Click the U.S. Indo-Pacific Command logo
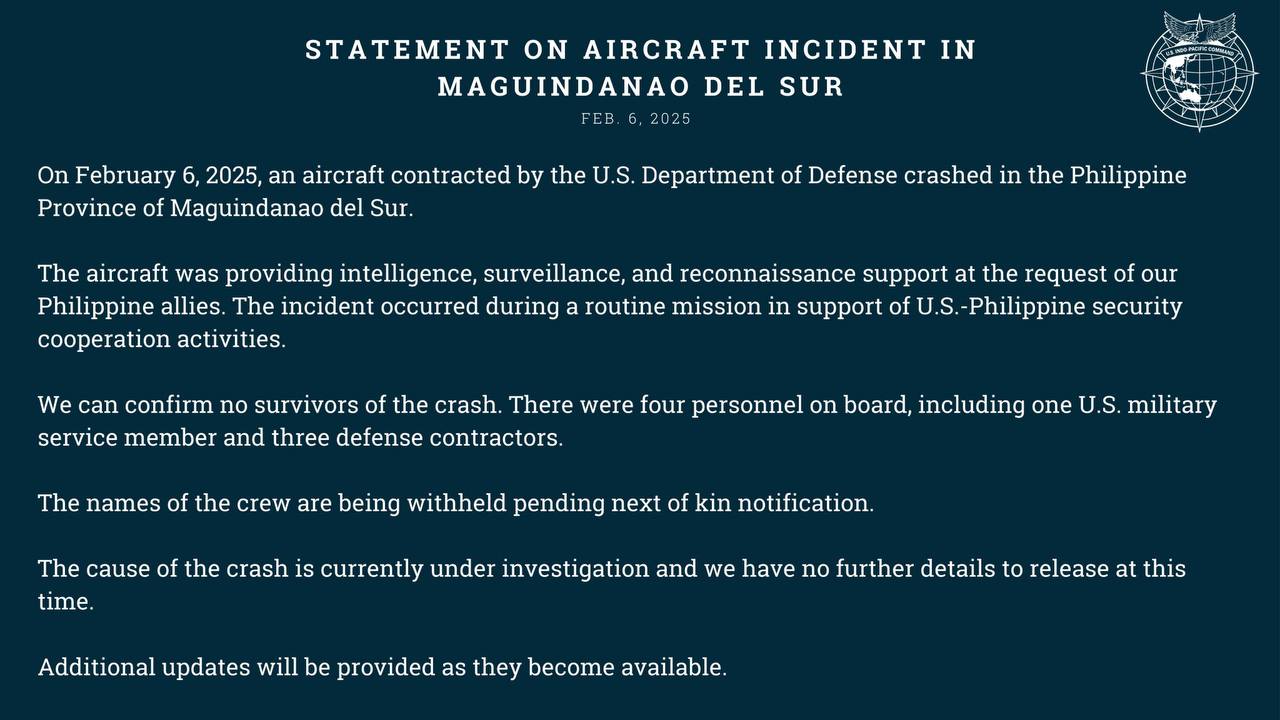 [x=1199, y=72]
